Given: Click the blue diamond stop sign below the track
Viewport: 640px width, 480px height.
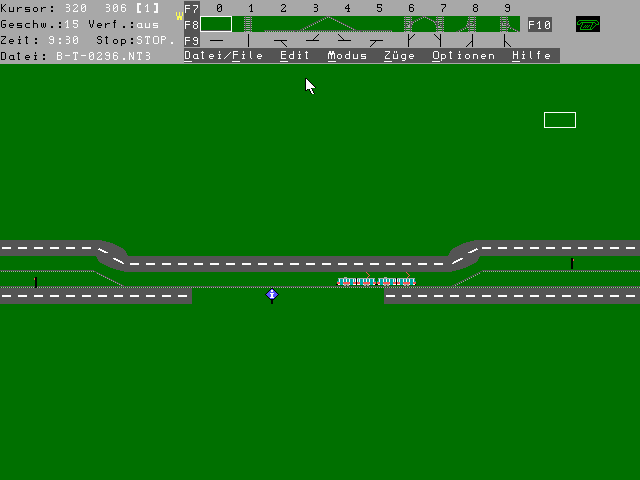Looking at the screenshot, I should [x=271, y=295].
